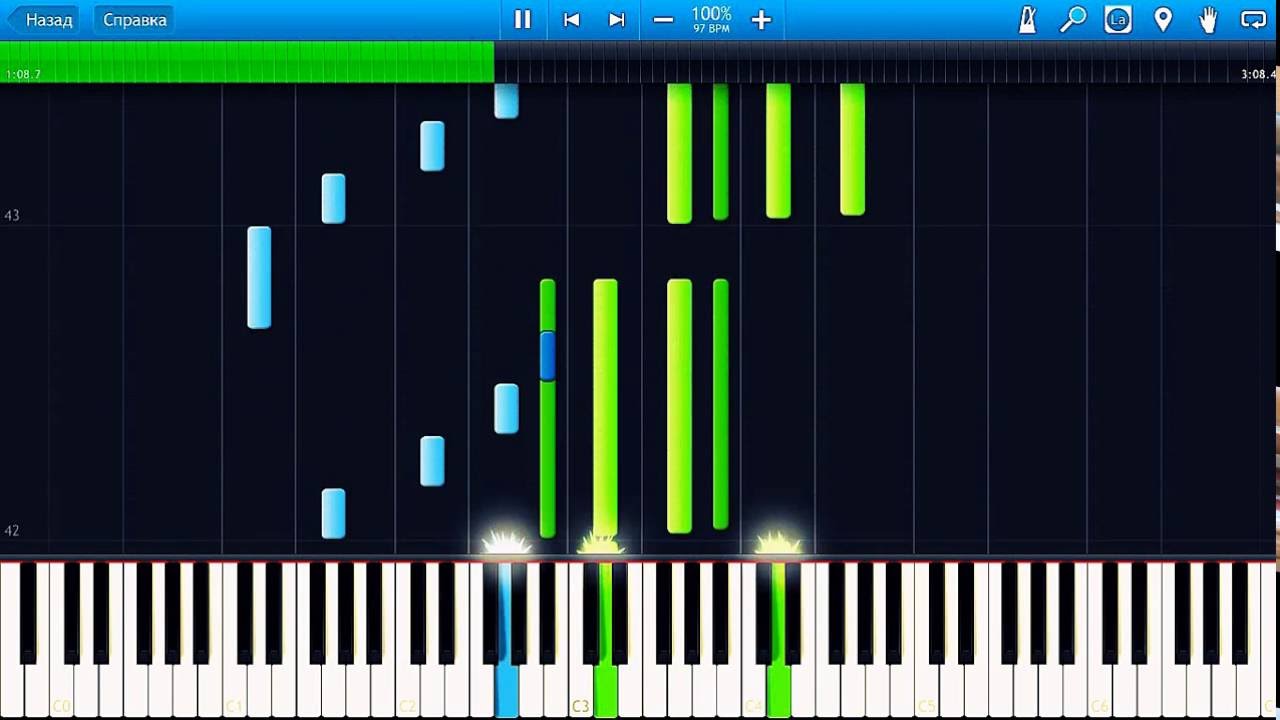Skip back to previous section
The width and height of the screenshot is (1280, 720).
tap(571, 19)
